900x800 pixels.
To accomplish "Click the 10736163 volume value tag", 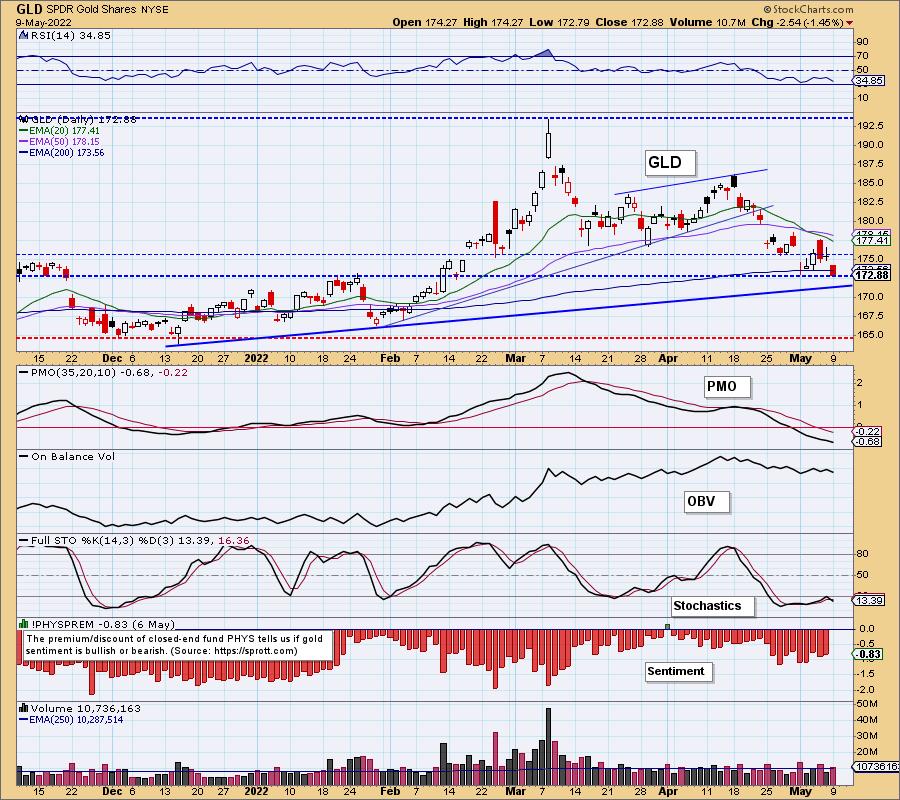I will point(876,766).
